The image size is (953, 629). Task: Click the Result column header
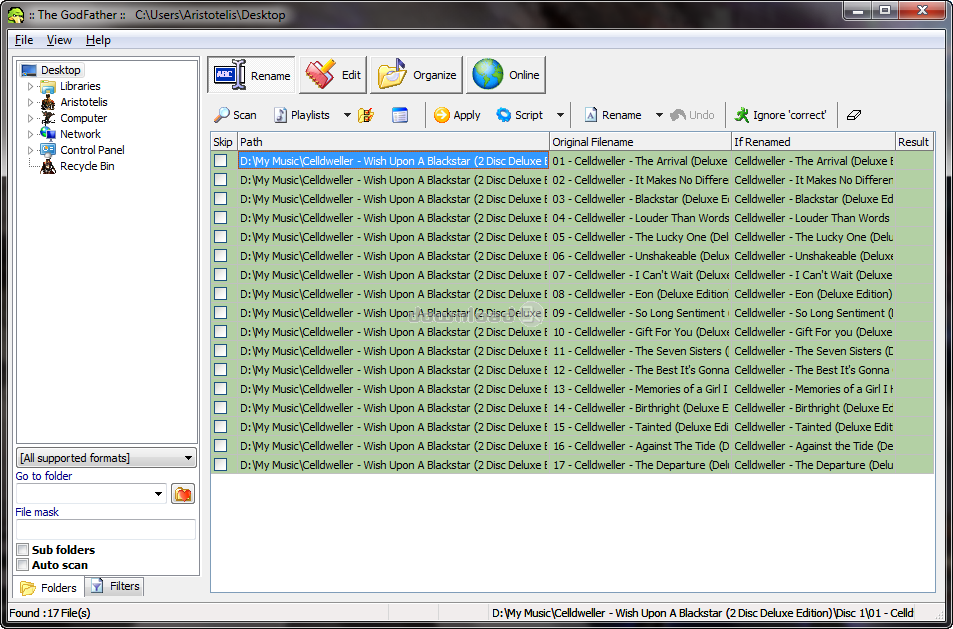click(914, 142)
